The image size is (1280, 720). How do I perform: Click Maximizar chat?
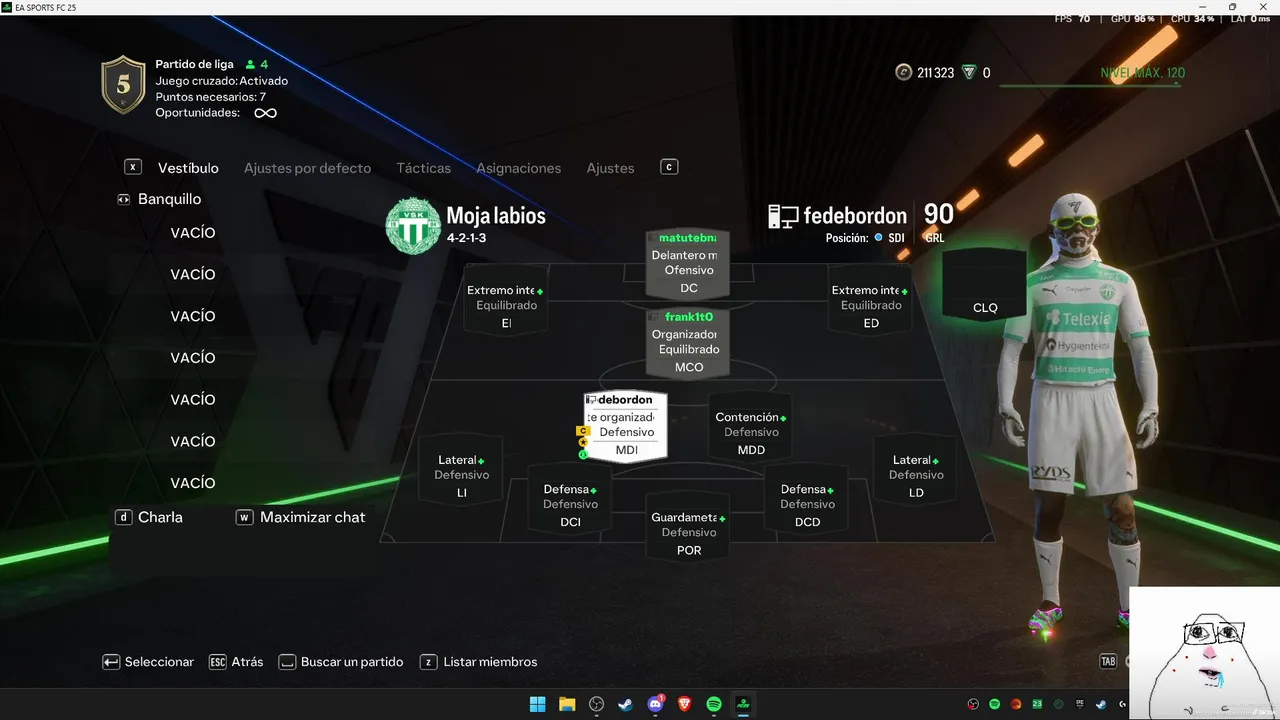tap(312, 517)
